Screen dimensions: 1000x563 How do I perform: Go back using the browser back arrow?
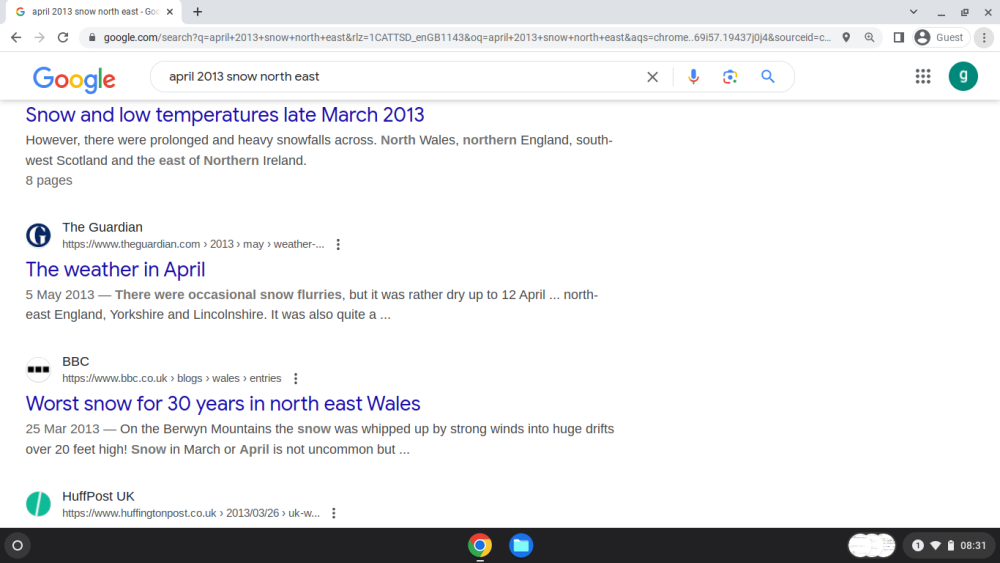click(x=16, y=38)
